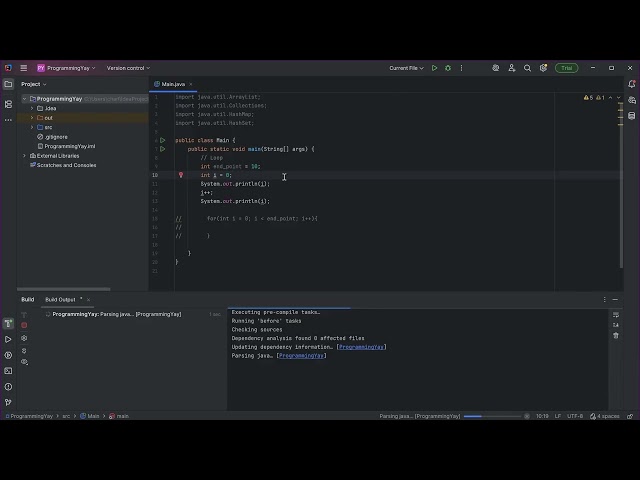Collapse the ProgrammingYay root folder
The width and height of the screenshot is (640, 480).
[24, 99]
